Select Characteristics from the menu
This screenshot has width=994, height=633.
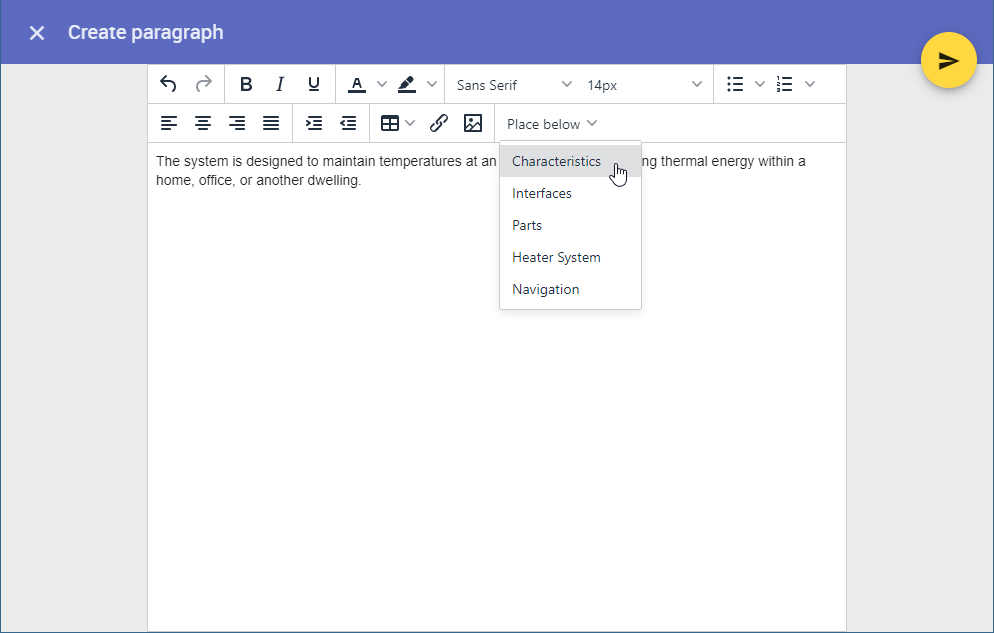click(557, 161)
